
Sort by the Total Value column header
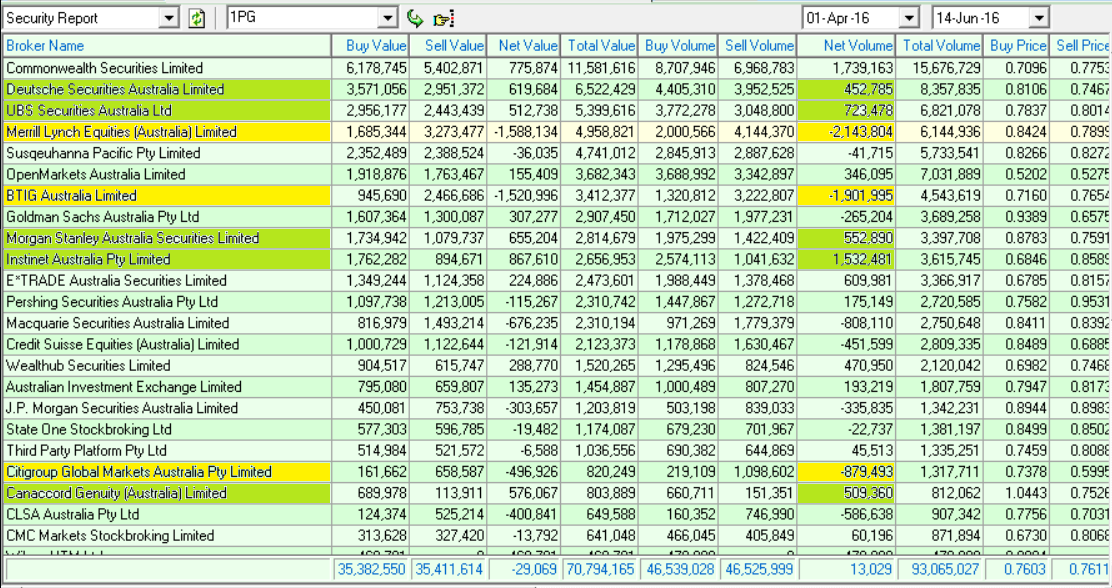point(599,46)
